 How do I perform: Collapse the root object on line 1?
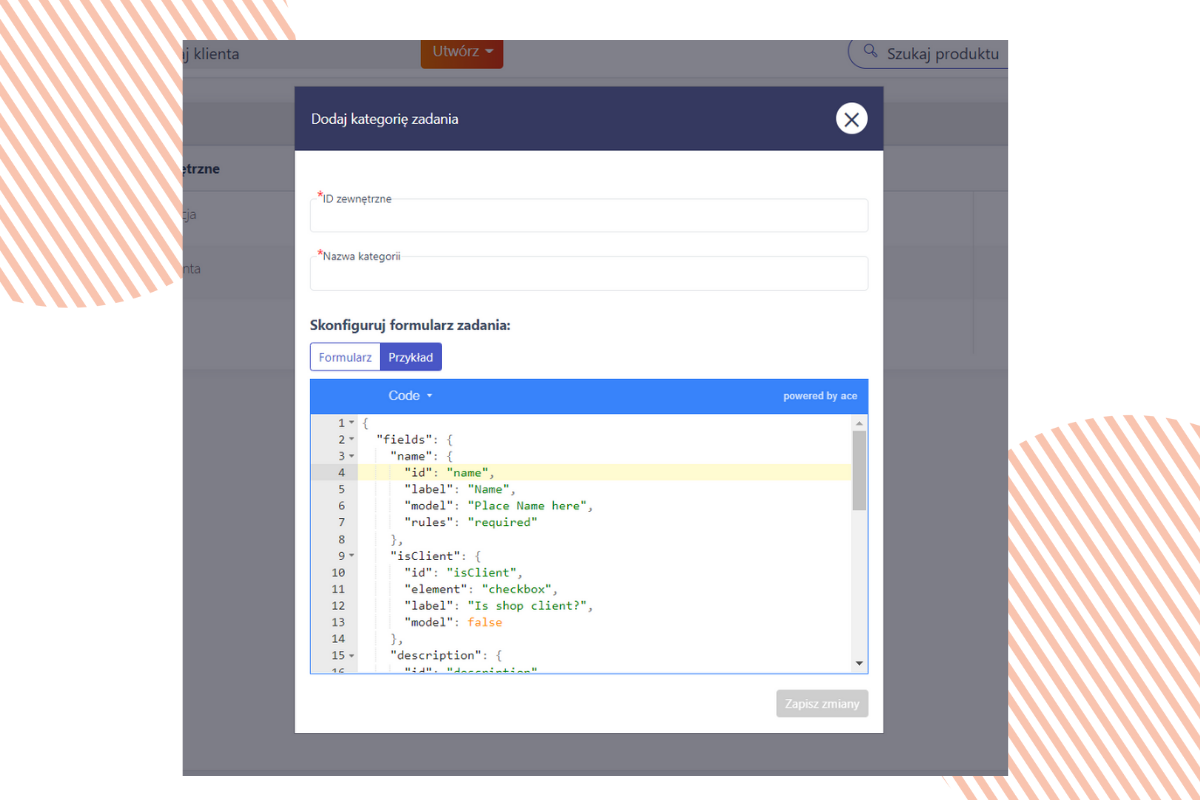click(x=351, y=423)
